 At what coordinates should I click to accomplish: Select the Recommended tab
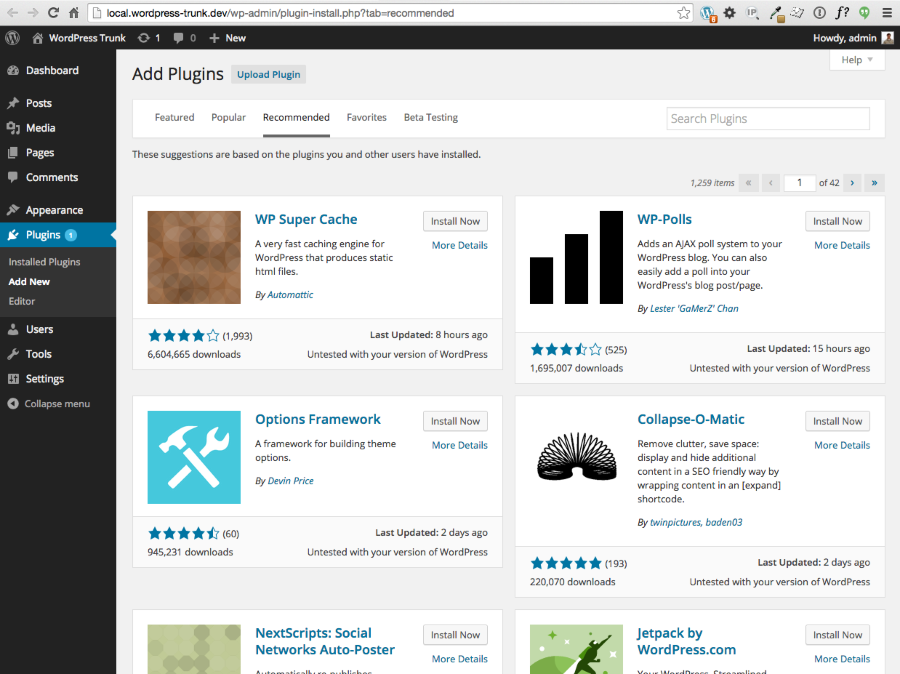[x=296, y=118]
